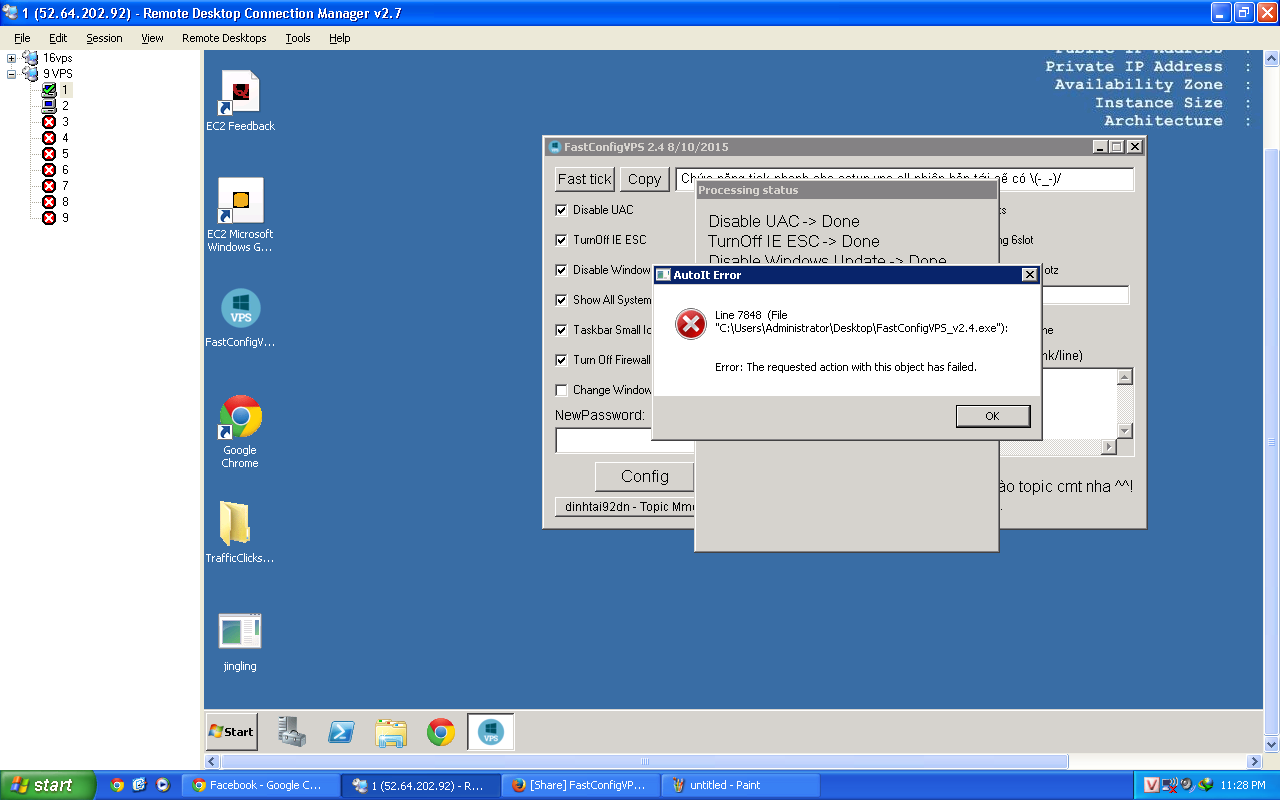Click the Internet Explorer quick launch icon

tap(140, 785)
